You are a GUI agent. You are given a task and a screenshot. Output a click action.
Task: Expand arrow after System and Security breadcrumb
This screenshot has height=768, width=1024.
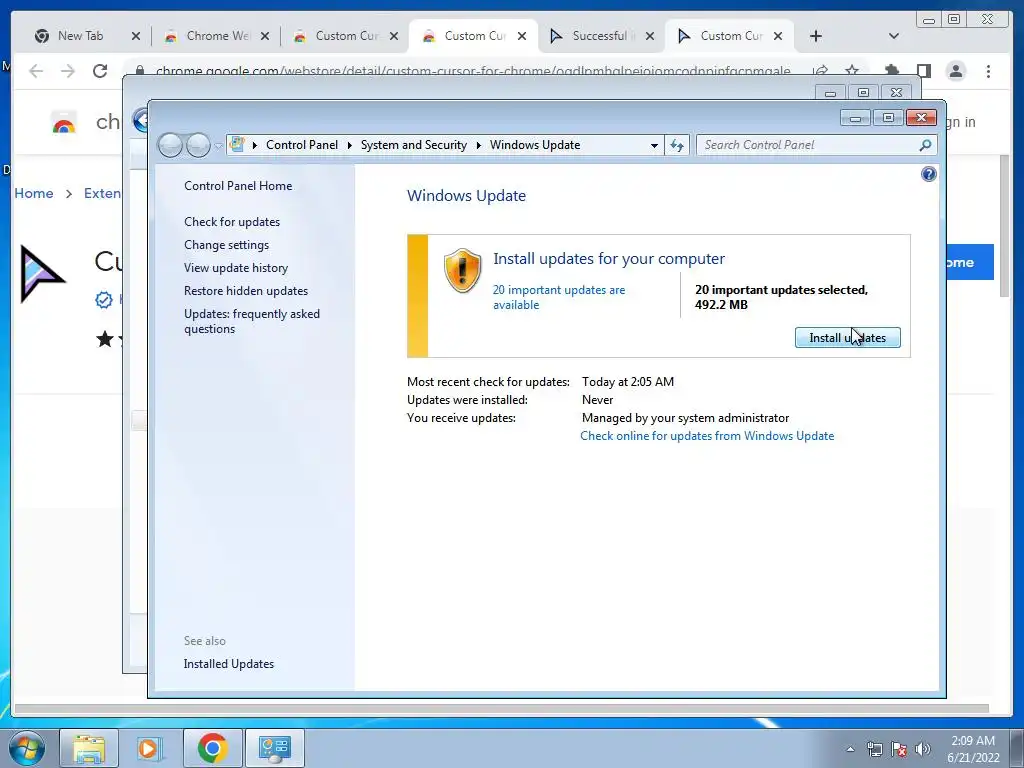point(479,145)
